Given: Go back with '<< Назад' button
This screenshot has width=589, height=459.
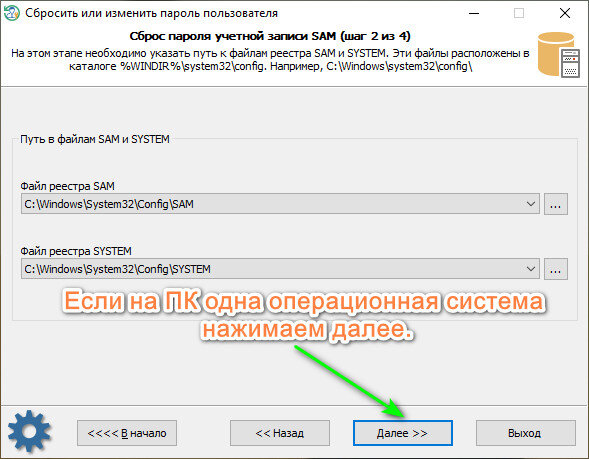Looking at the screenshot, I should tap(280, 433).
